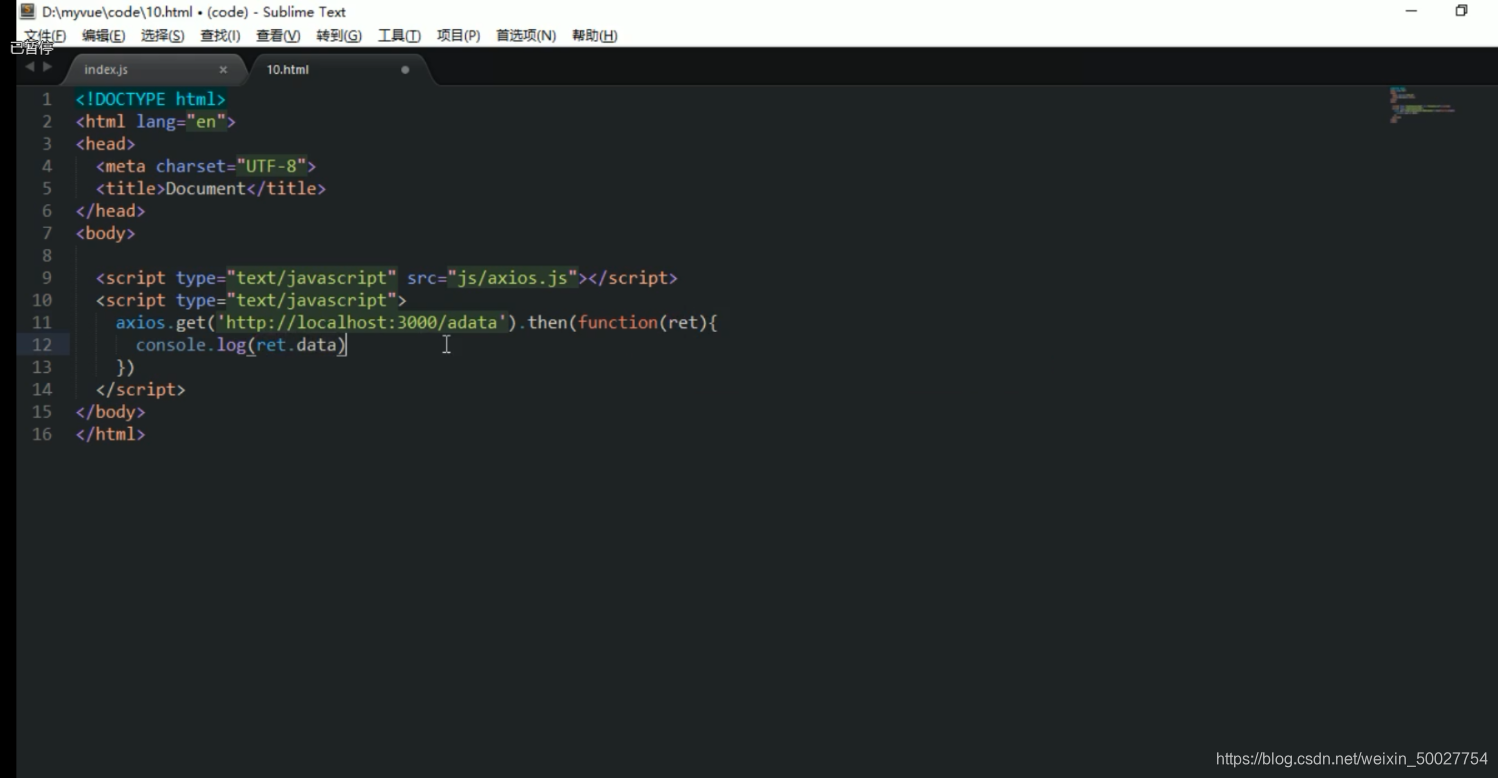
Task: Click the '</html>' closing tag
Action: point(110,434)
